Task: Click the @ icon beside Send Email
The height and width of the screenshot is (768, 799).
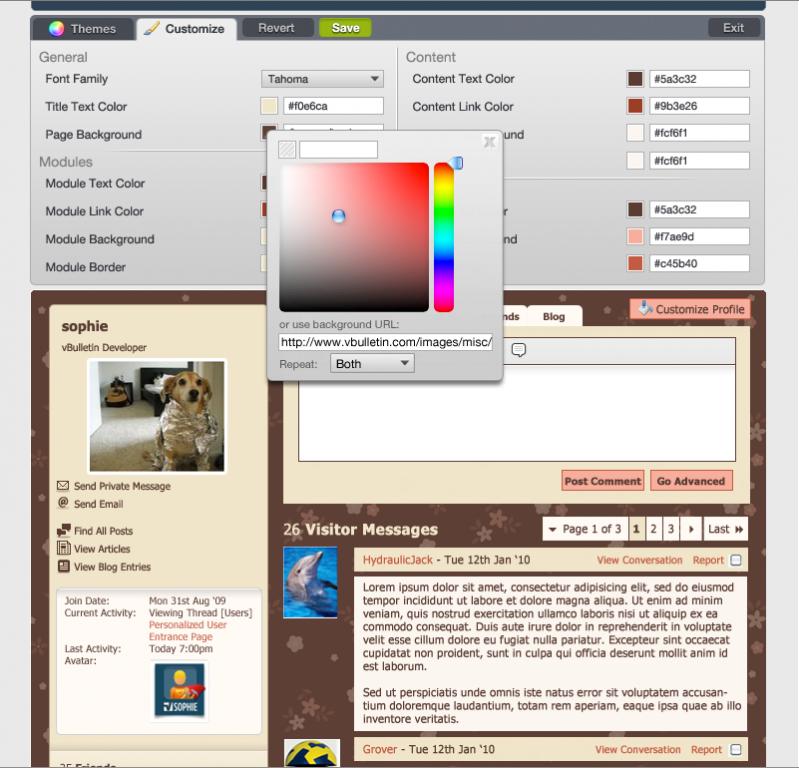Action: [x=64, y=504]
